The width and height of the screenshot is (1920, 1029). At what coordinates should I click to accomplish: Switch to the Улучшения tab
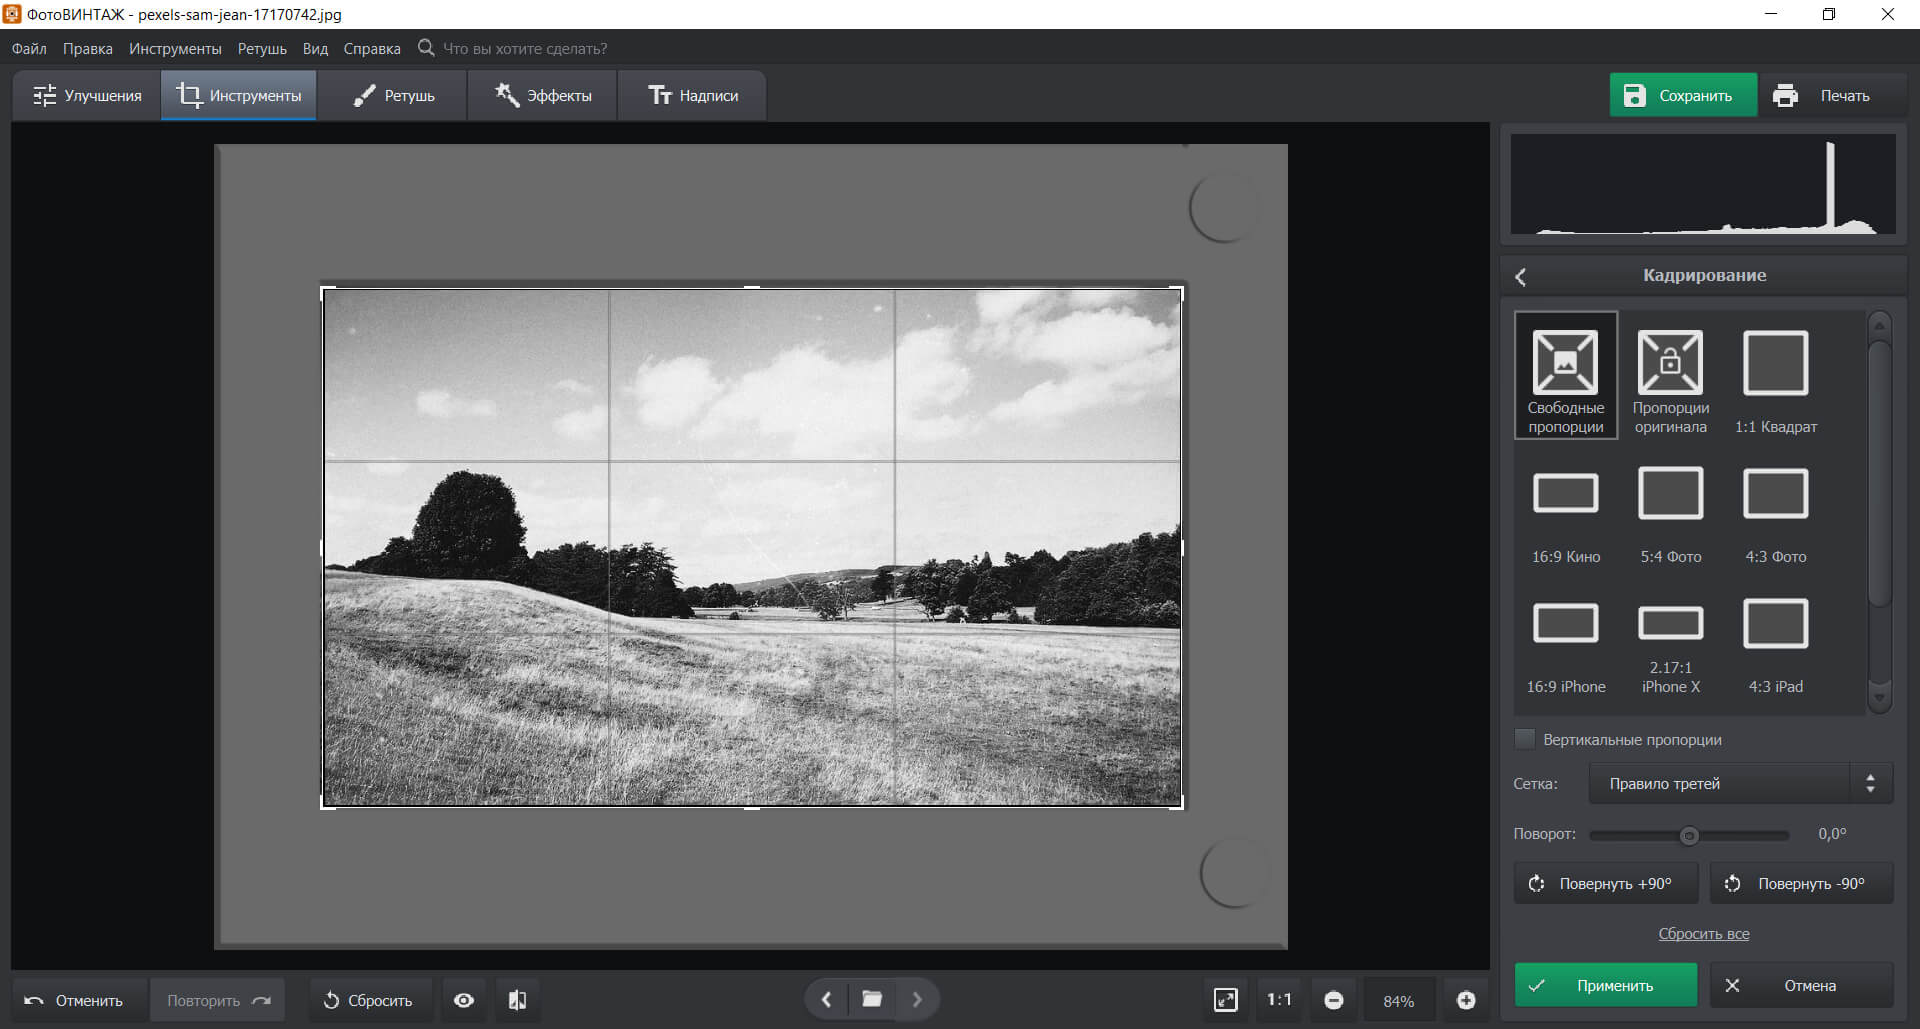pos(87,96)
